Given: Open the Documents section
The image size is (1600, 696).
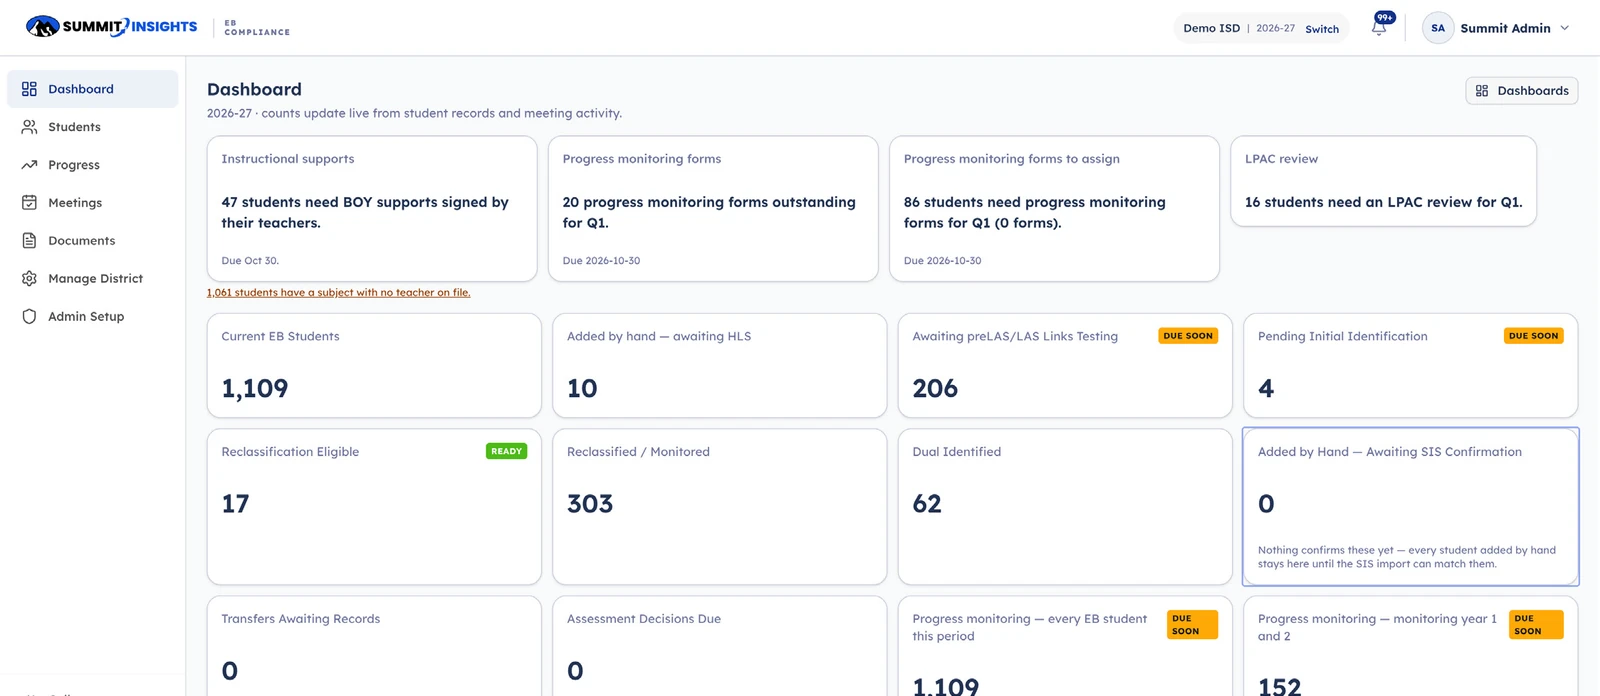Looking at the screenshot, I should coord(93,241).
